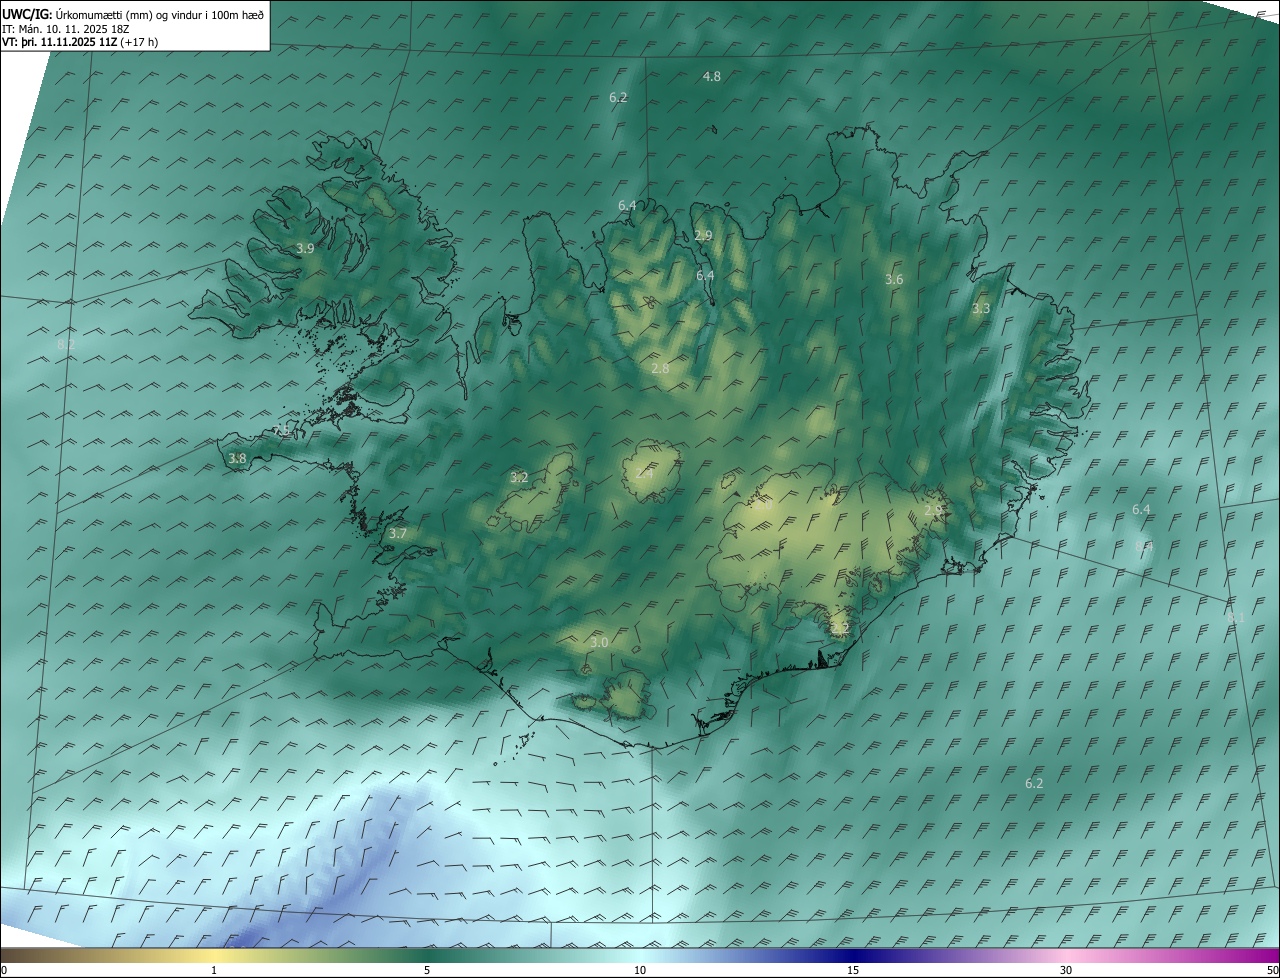The width and height of the screenshot is (1280, 978).
Task: Click the 'VT: þri. 11.11.2025 11Z (+17 h)' line
Action: pos(80,42)
